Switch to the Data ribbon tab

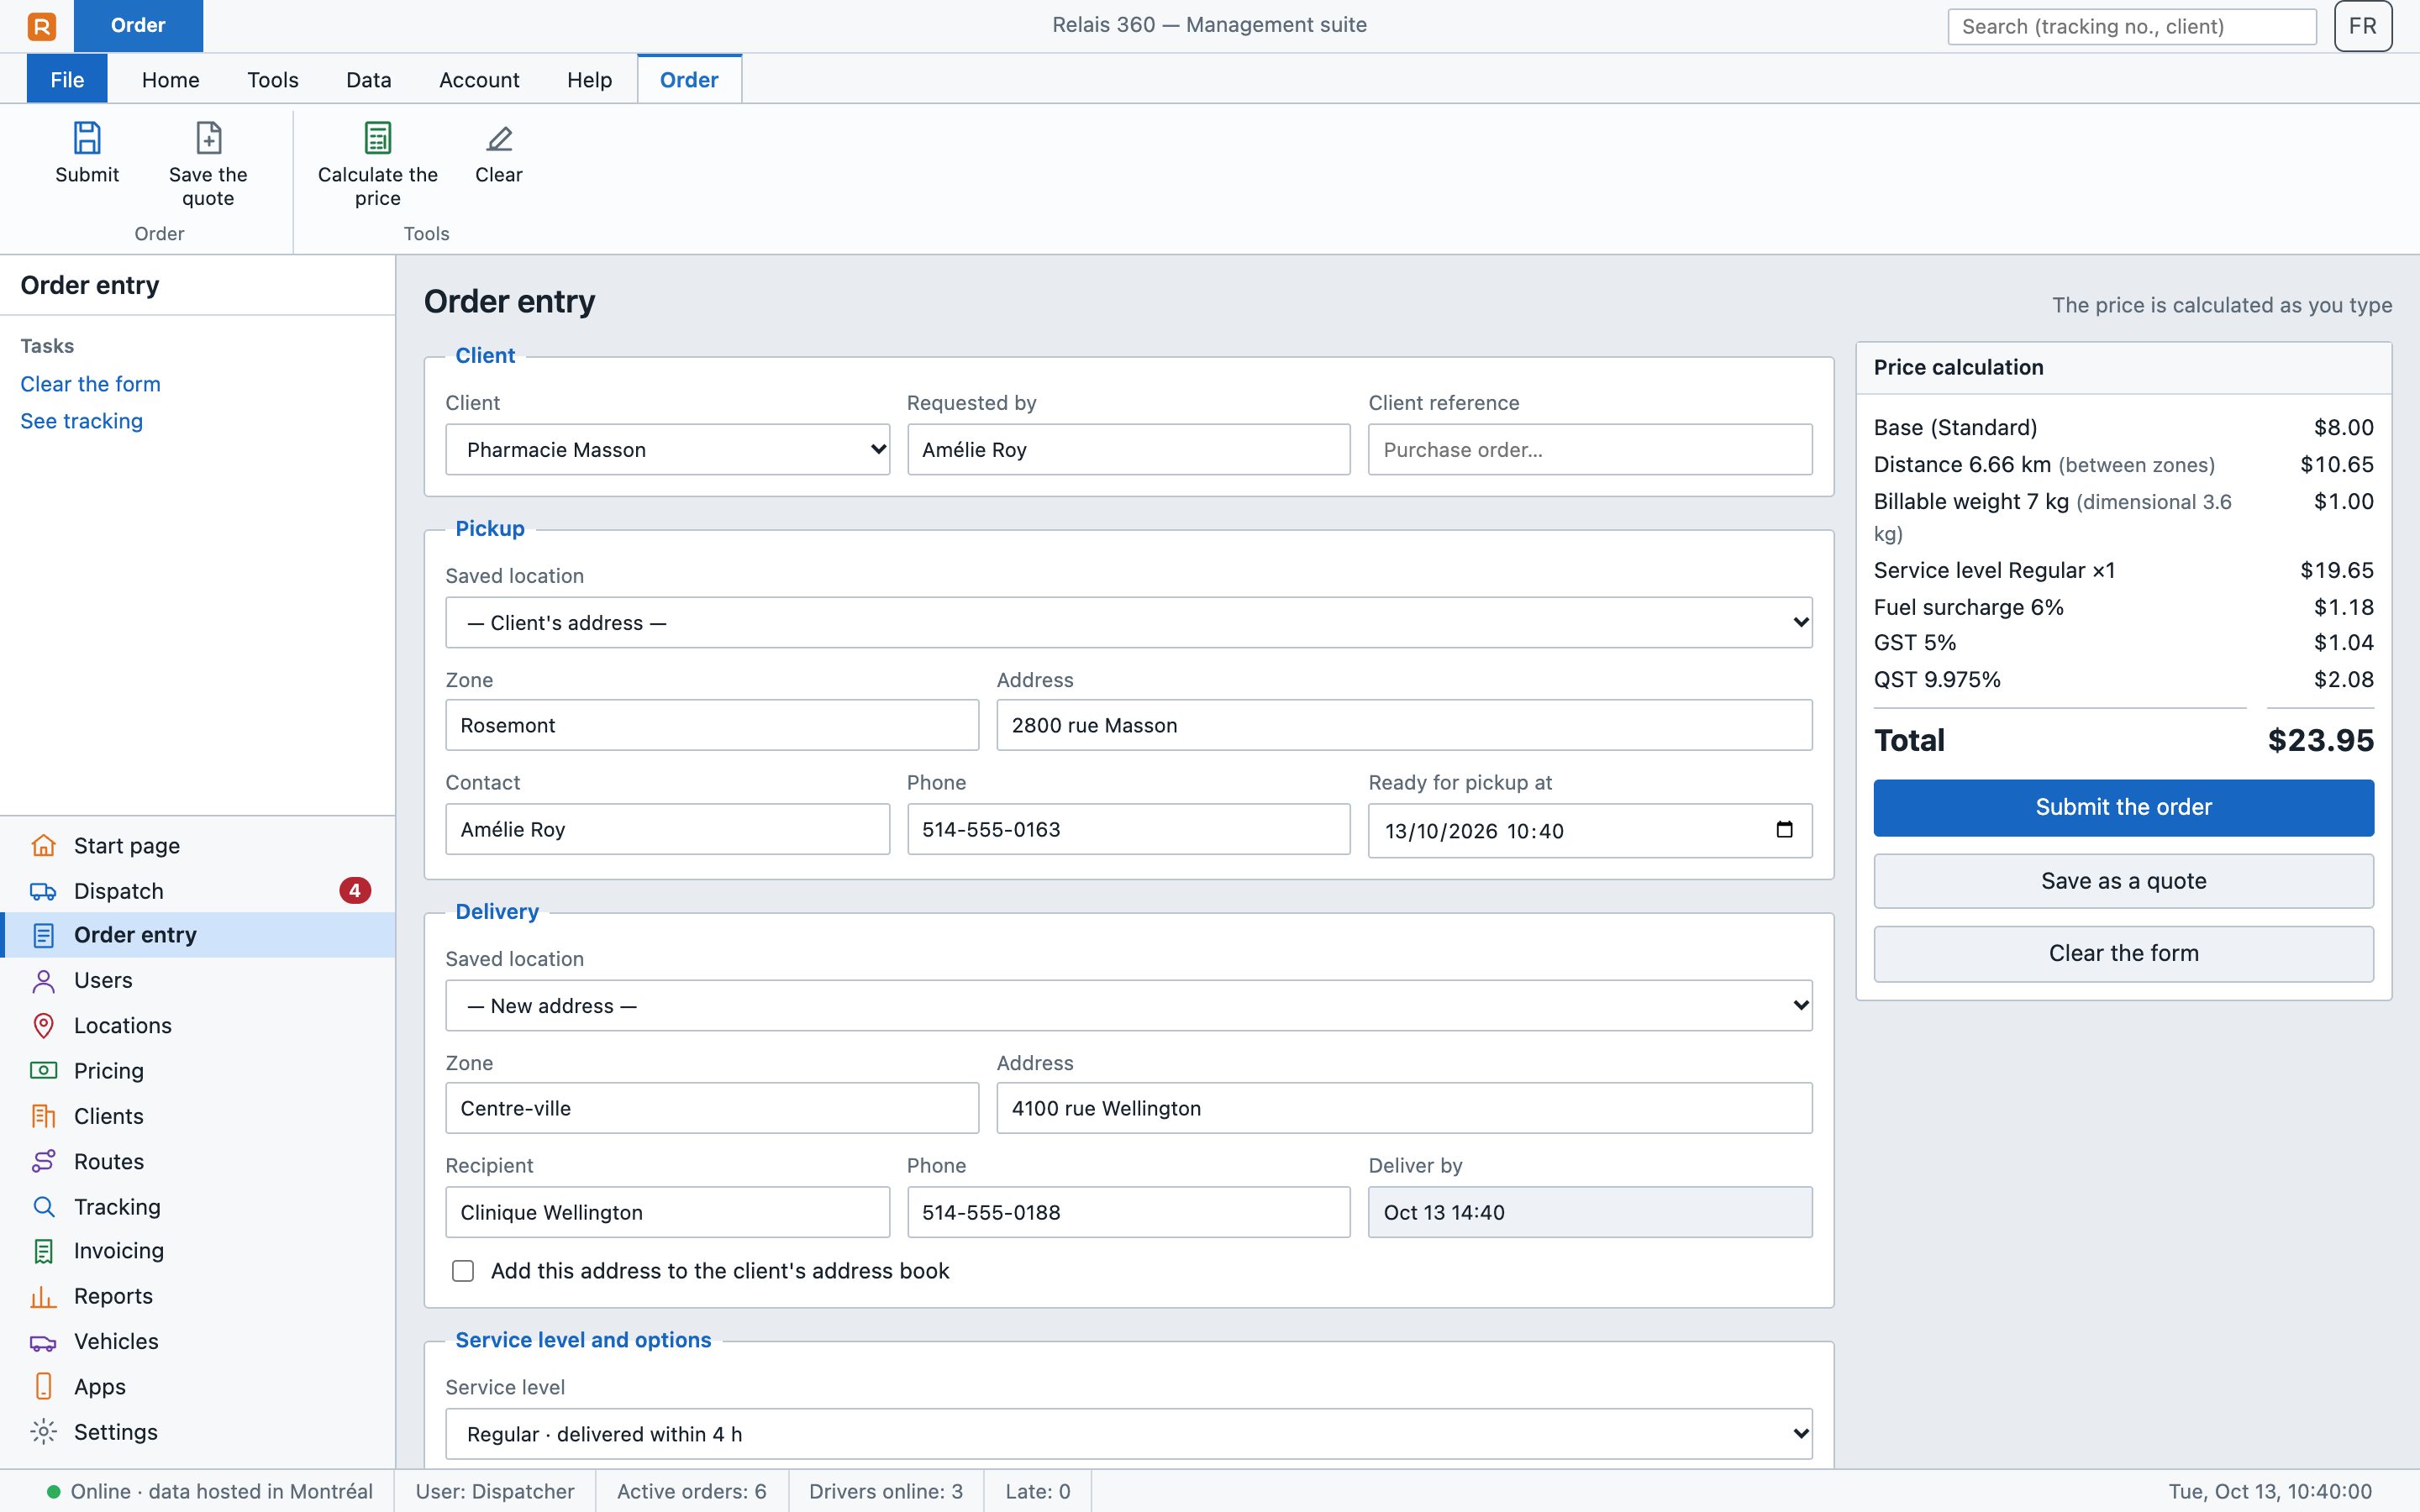368,79
